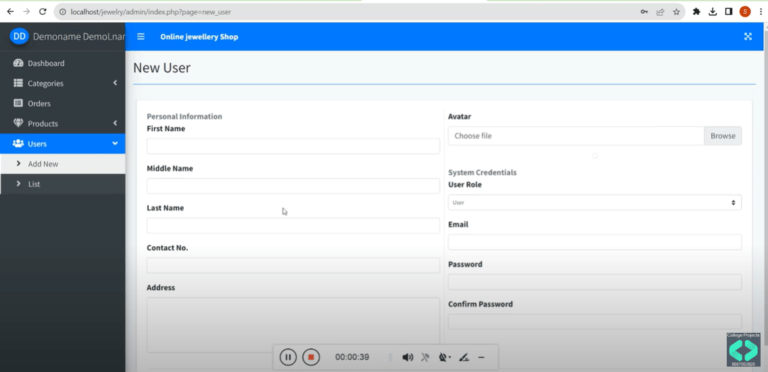This screenshot has height=372, width=768.
Task: Go forward in browser
Action: (x=26, y=12)
